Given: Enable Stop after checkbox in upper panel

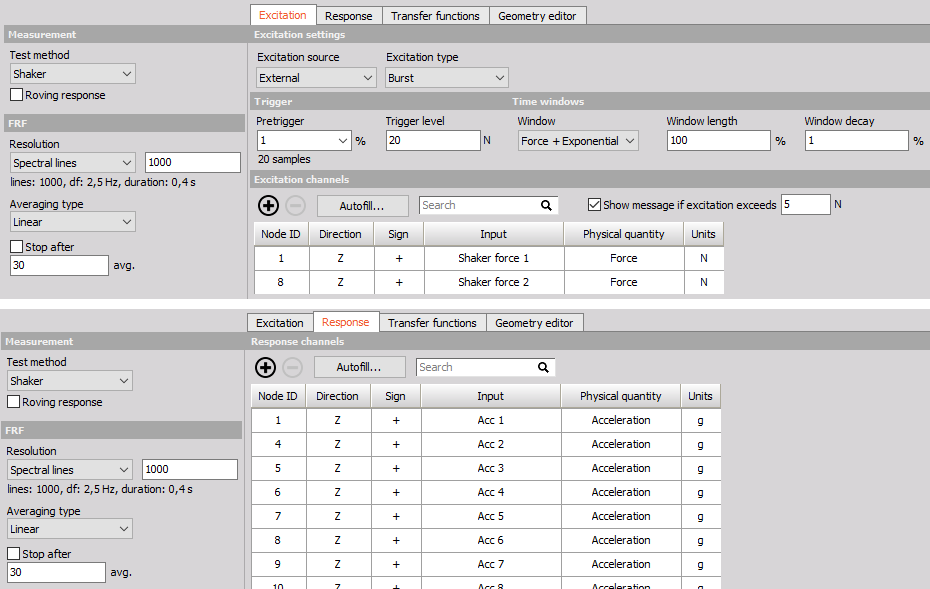Looking at the screenshot, I should coord(17,247).
